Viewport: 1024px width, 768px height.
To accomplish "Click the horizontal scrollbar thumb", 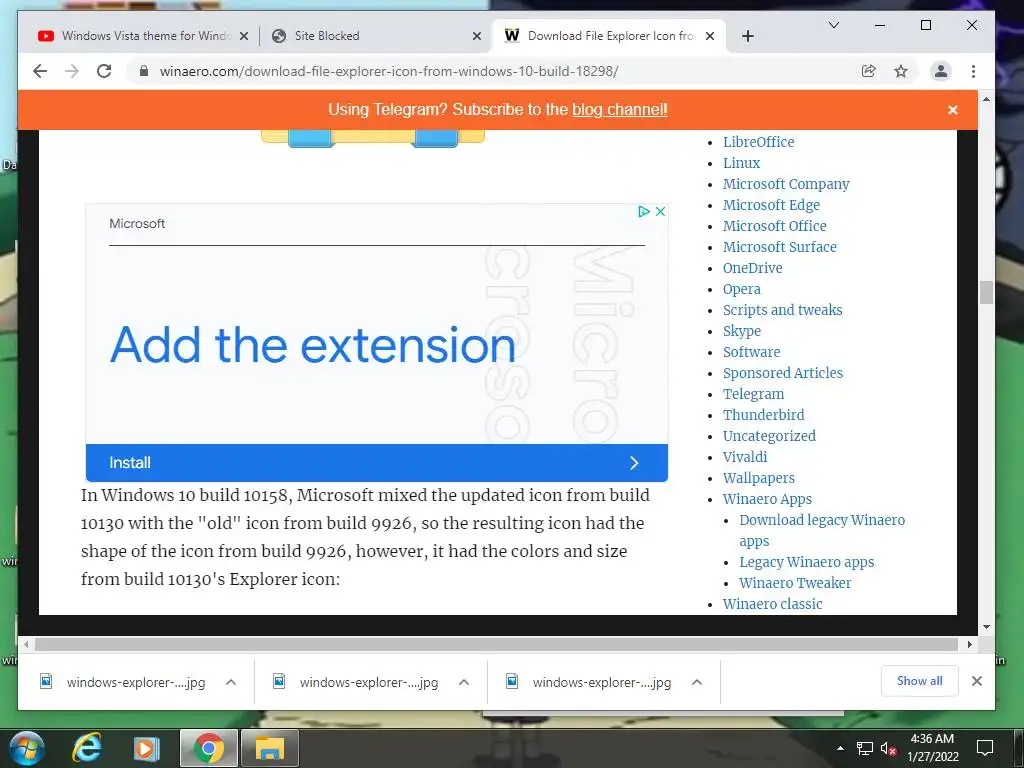I will coord(496,645).
